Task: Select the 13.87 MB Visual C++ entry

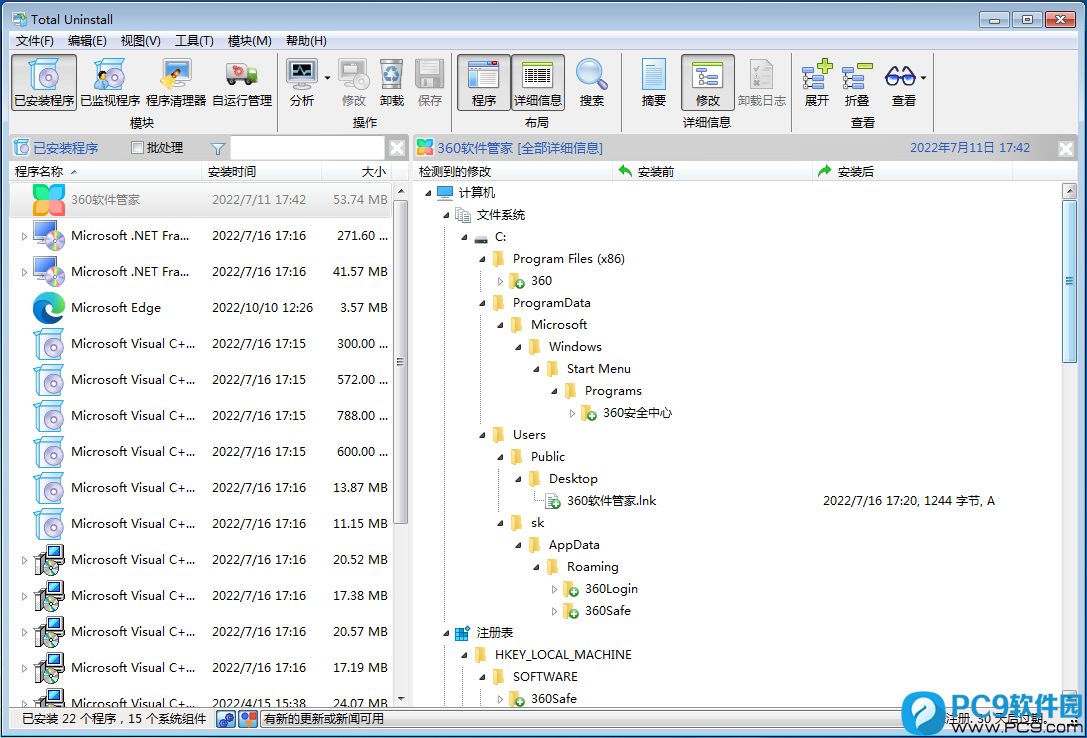Action: [x=201, y=488]
